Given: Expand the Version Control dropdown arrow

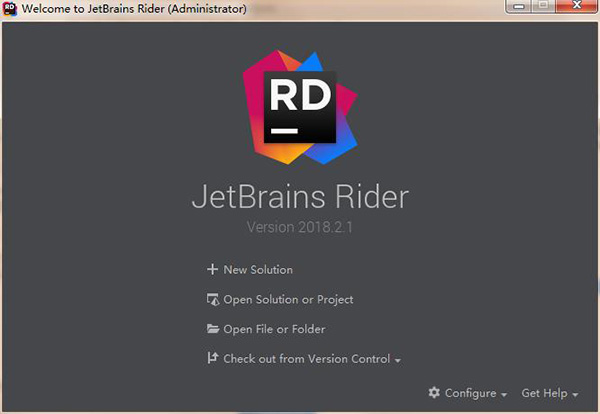Looking at the screenshot, I should coord(398,360).
